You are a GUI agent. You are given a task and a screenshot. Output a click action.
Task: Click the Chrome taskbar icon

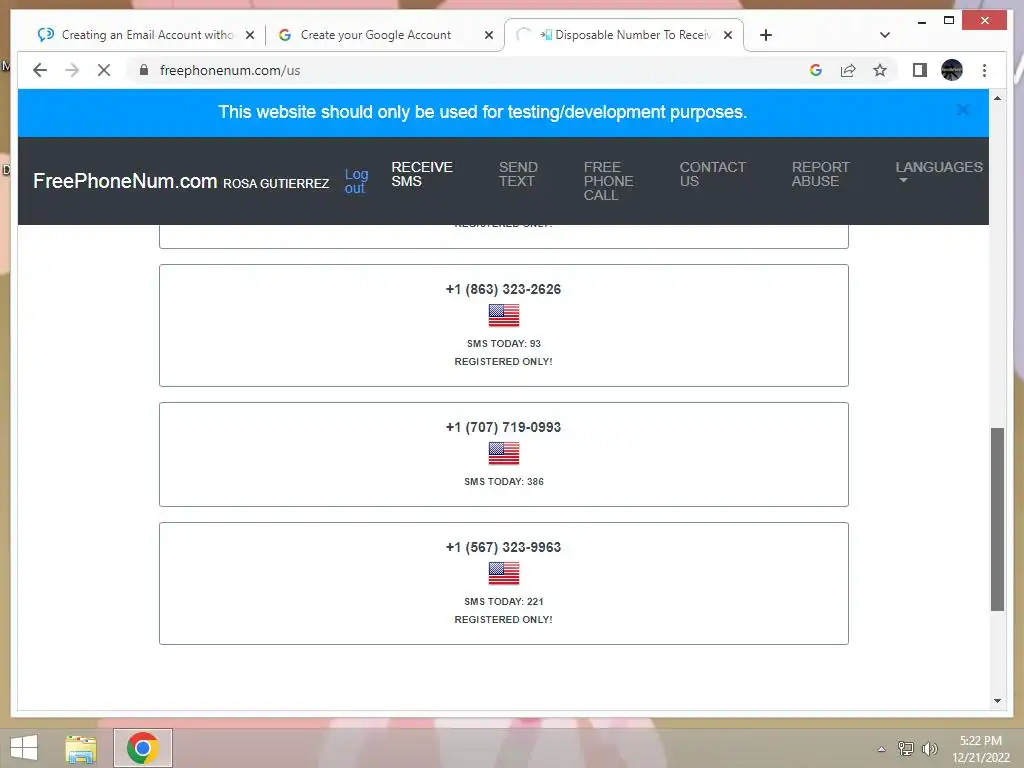pos(143,748)
